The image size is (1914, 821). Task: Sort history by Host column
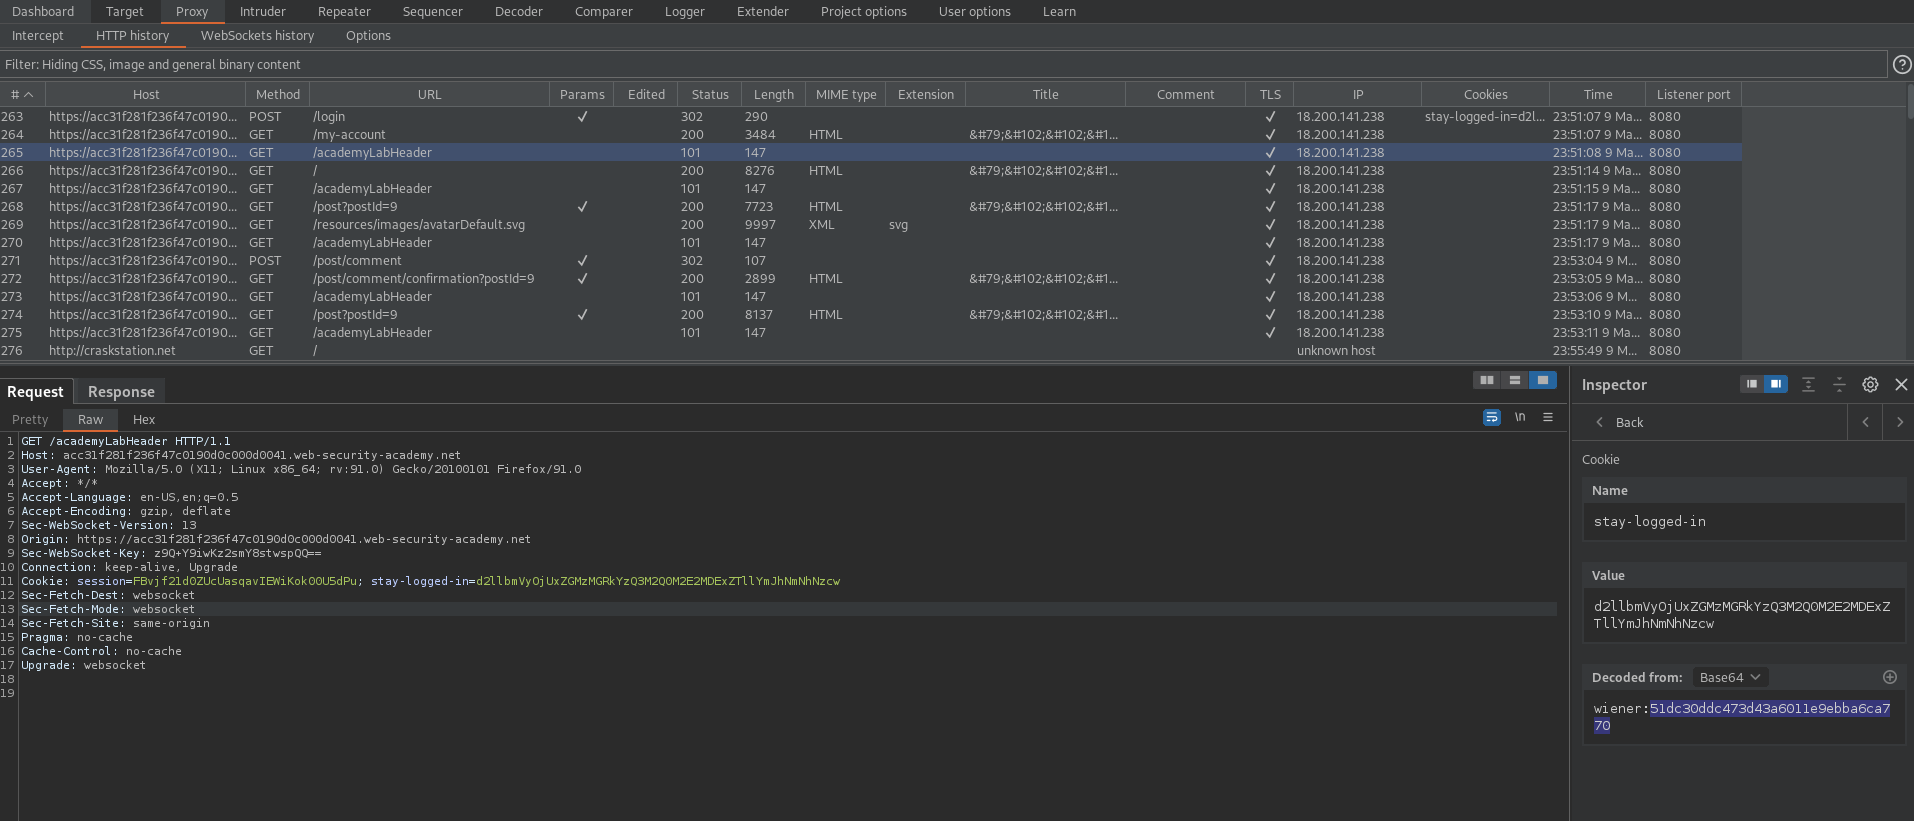coord(146,94)
